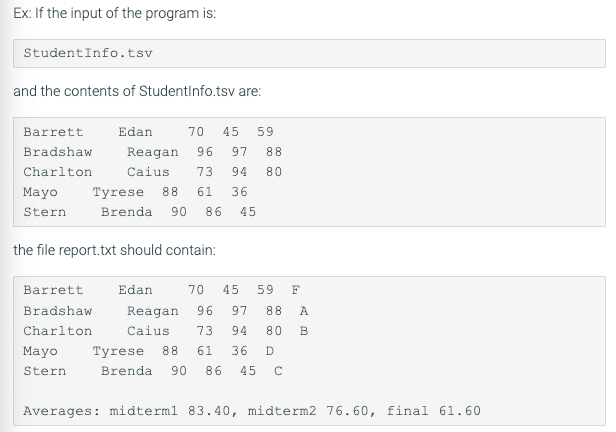Click 'the file report.txt should contain' text
Screen dimensions: 616x432
tap(114, 250)
